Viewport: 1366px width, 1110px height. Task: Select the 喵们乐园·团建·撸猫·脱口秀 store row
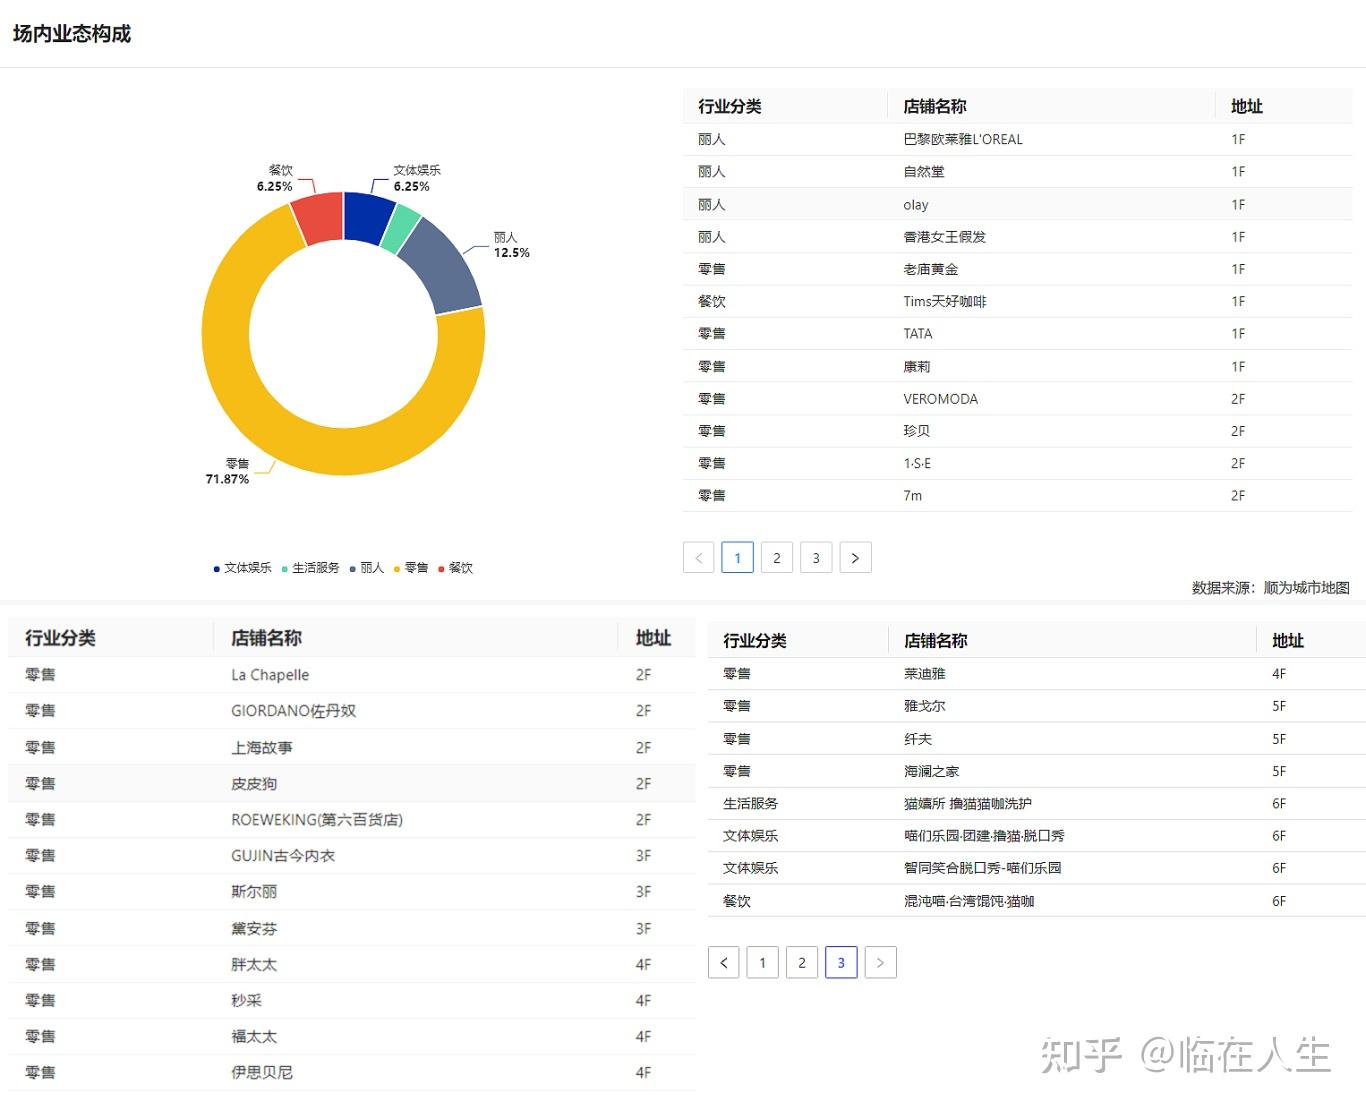click(1037, 835)
